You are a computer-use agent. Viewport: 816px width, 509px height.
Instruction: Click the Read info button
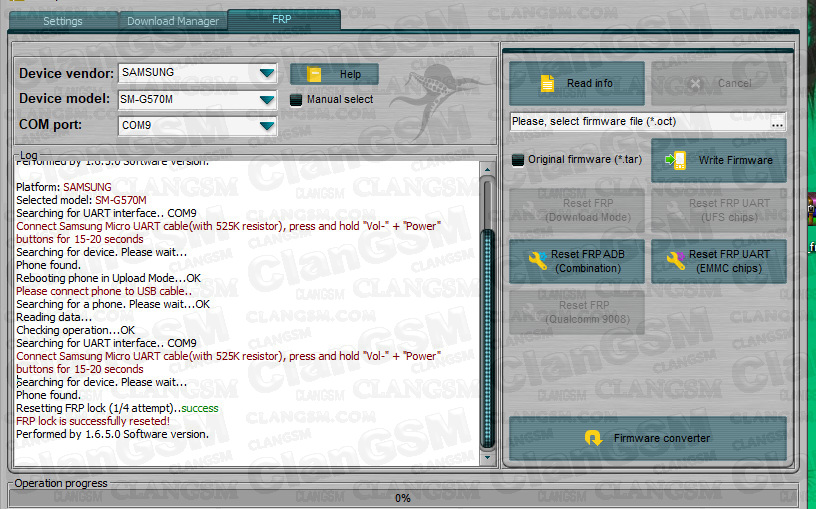(x=577, y=83)
